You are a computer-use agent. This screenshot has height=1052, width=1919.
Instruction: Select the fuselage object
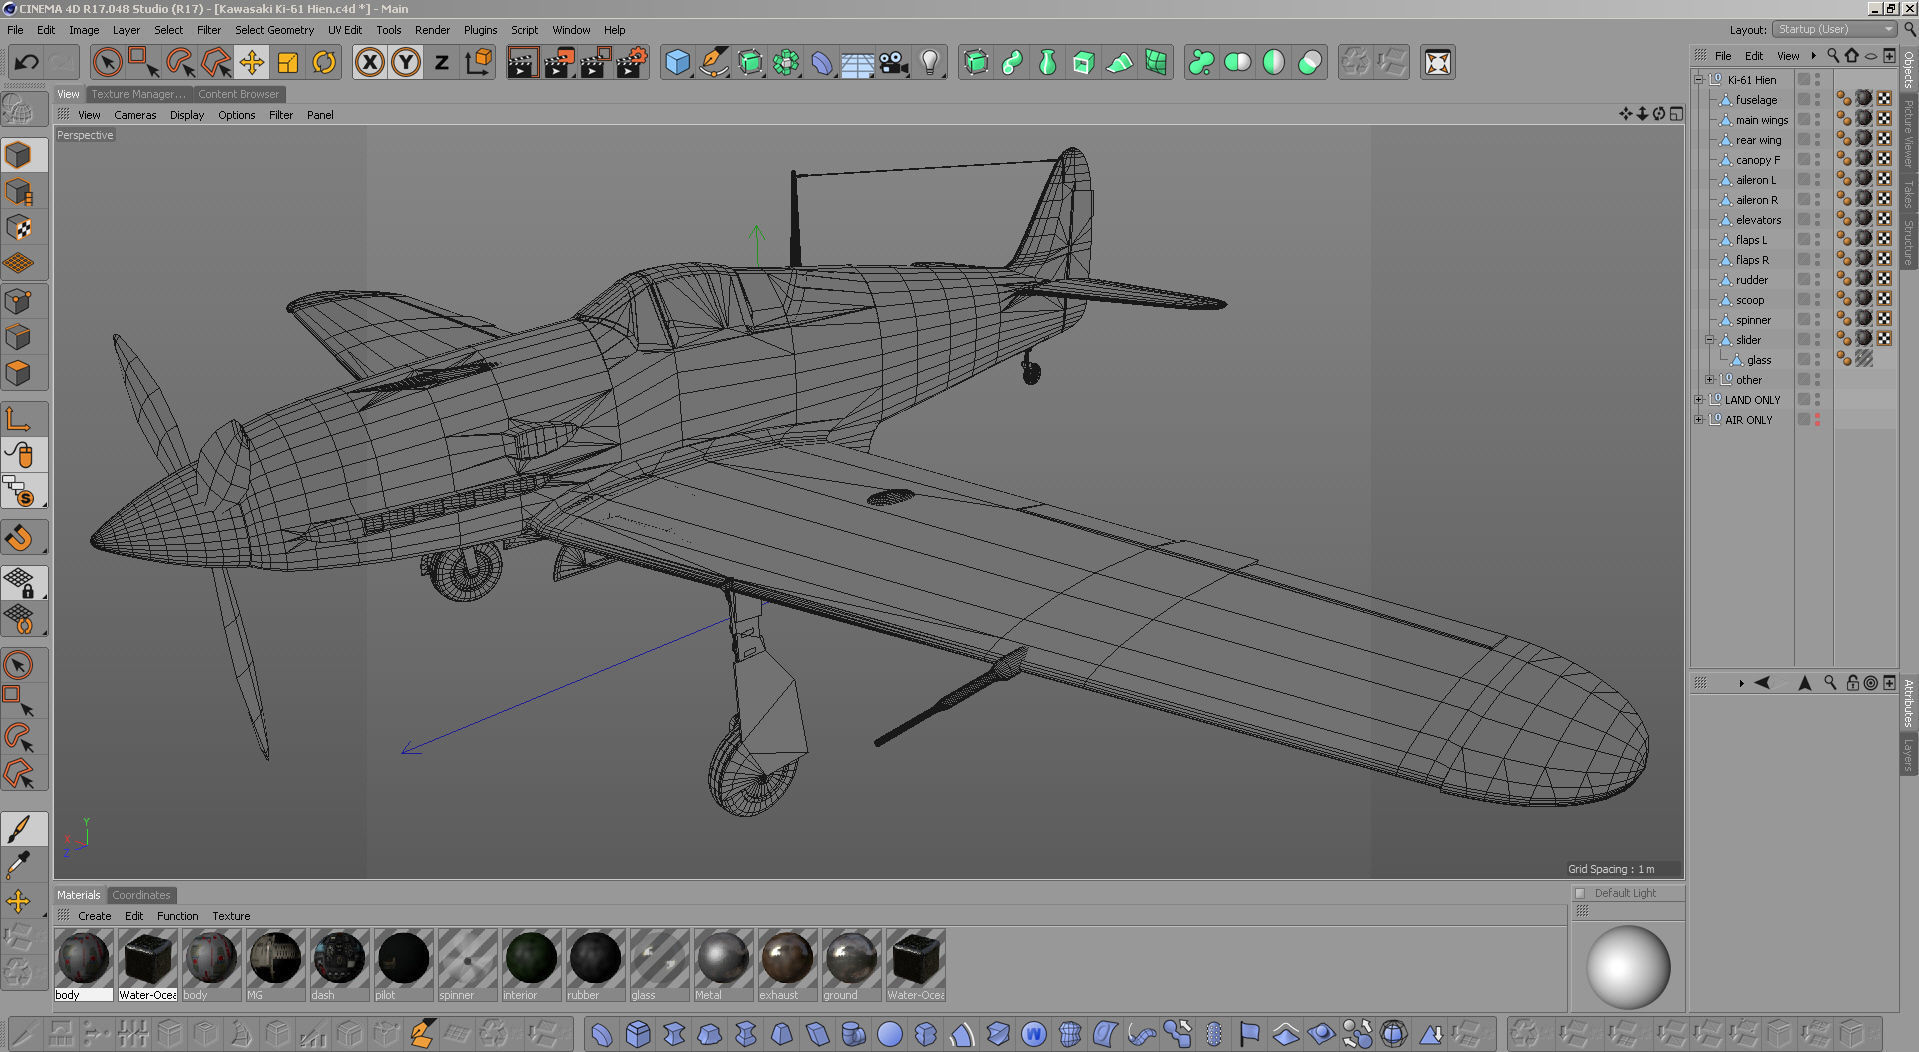click(x=1756, y=100)
